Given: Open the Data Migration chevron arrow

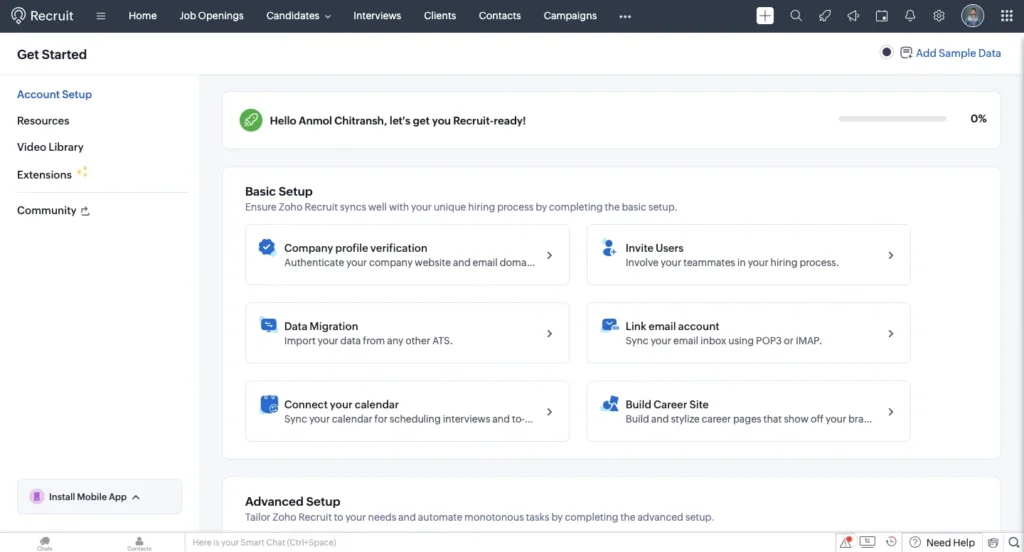Looking at the screenshot, I should pyautogui.click(x=549, y=334).
